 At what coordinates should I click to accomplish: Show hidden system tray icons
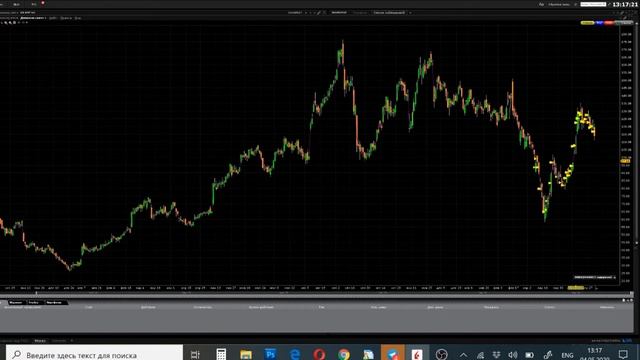(x=463, y=355)
